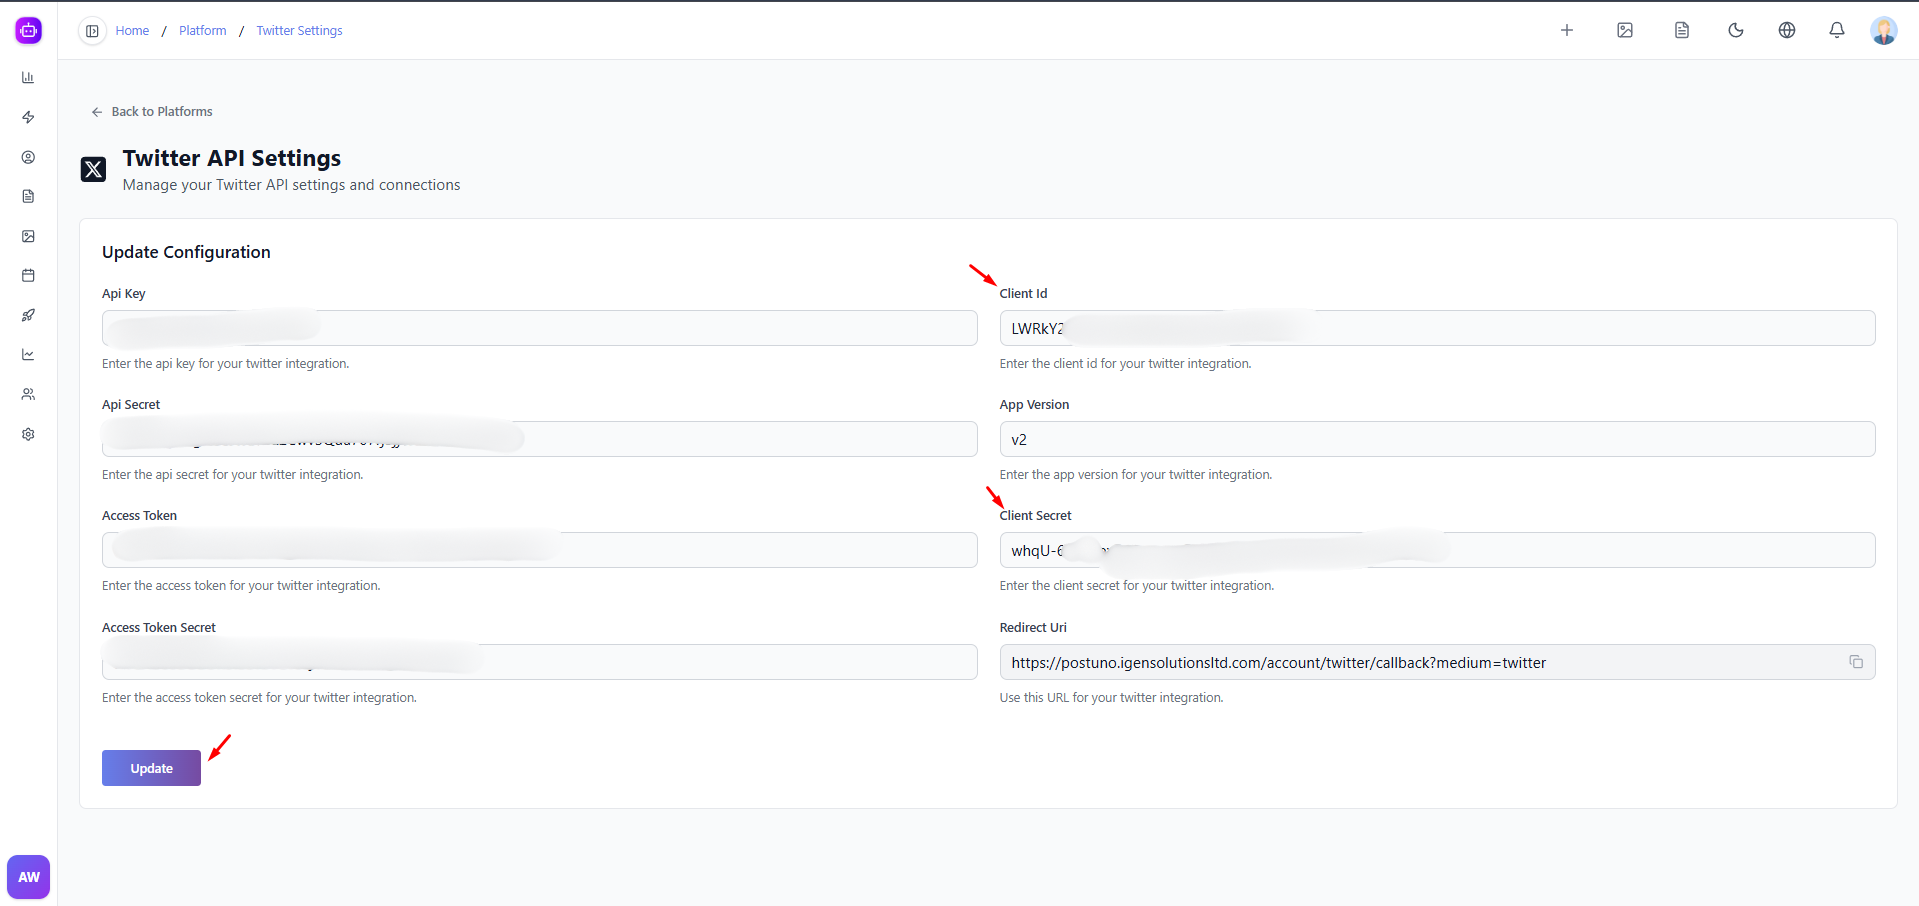Viewport: 1919px width, 906px height.
Task: Focus the App Version input field
Action: [1436, 439]
